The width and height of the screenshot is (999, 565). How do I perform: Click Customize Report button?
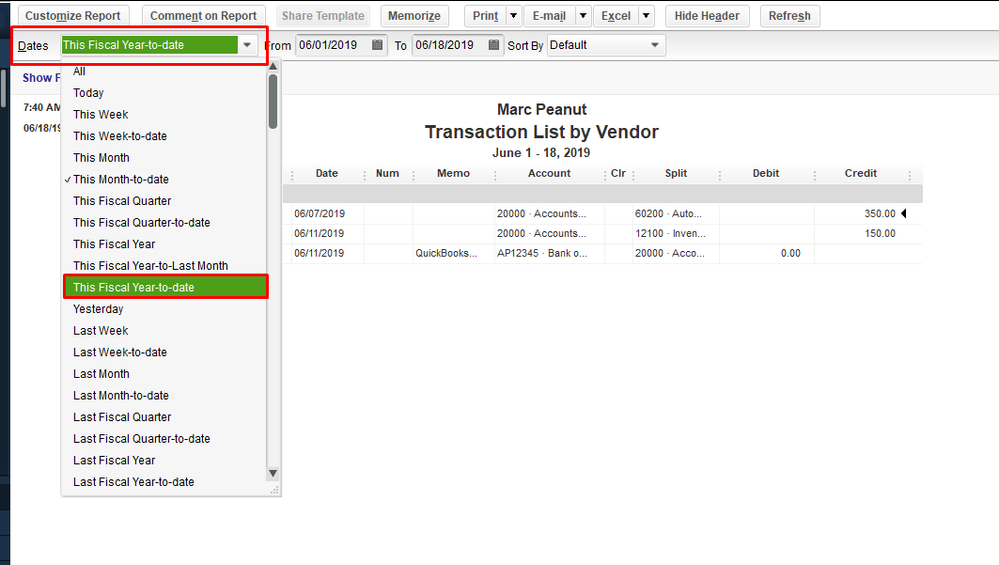point(73,16)
